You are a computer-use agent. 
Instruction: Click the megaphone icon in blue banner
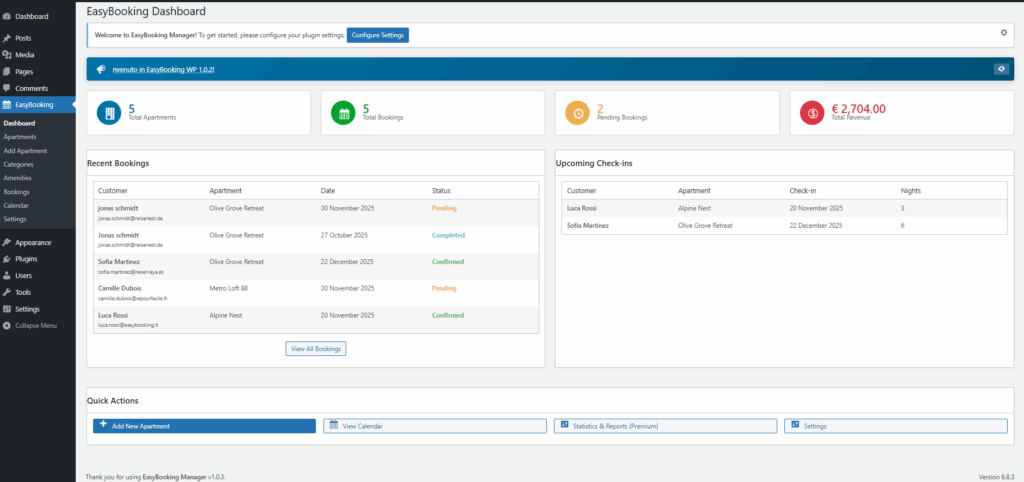101,69
